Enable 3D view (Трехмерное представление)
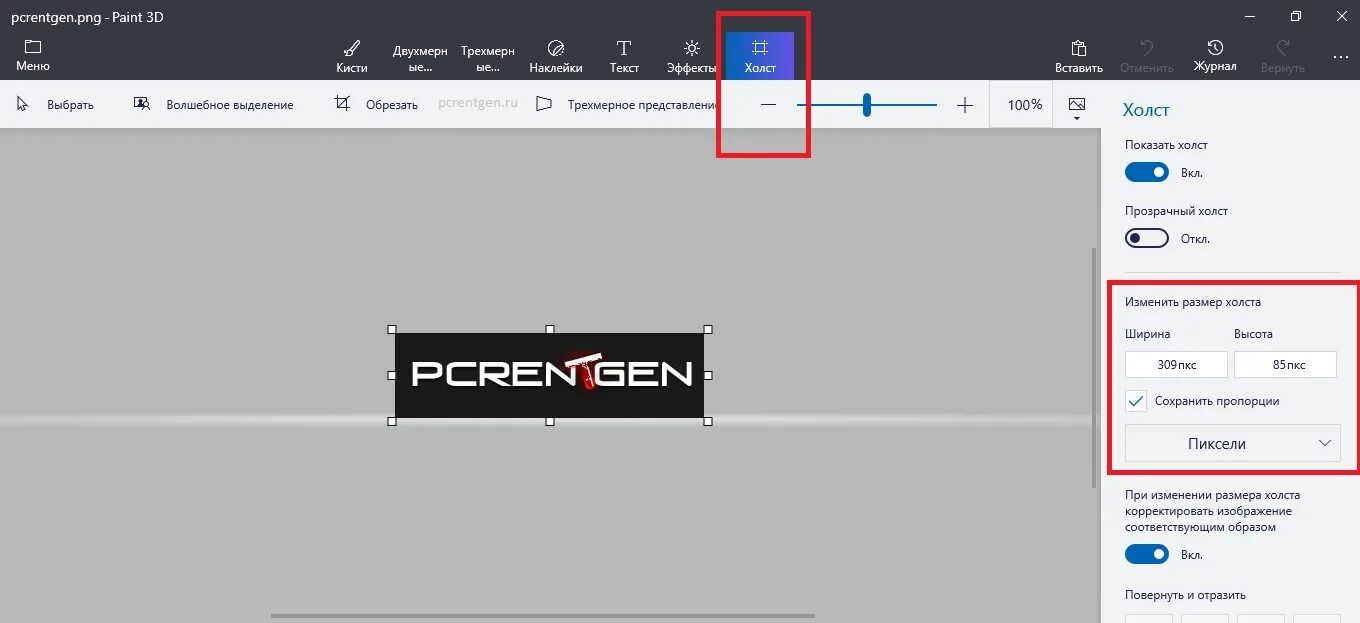Image resolution: width=1360 pixels, height=623 pixels. point(628,104)
